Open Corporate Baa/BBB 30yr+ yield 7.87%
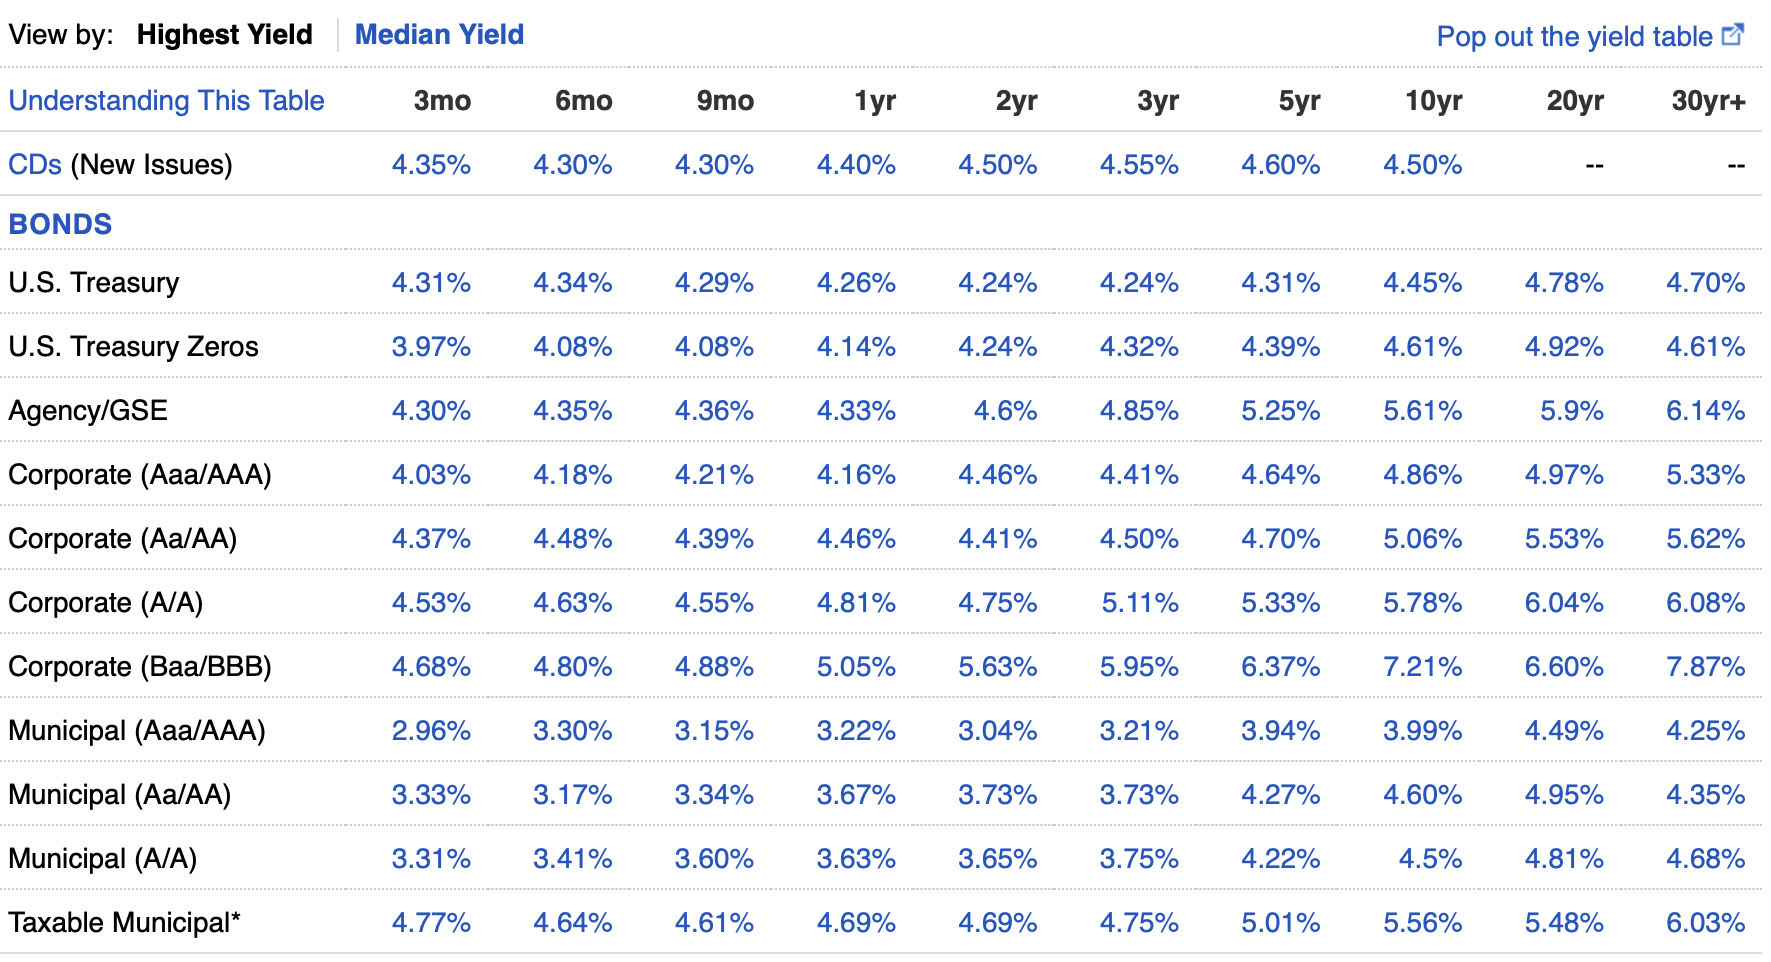1771x962 pixels. (1705, 667)
